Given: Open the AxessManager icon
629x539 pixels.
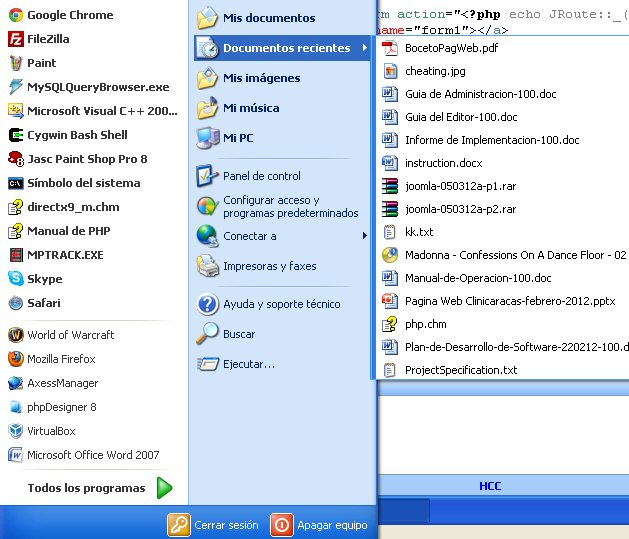Looking at the screenshot, I should pyautogui.click(x=16, y=383).
